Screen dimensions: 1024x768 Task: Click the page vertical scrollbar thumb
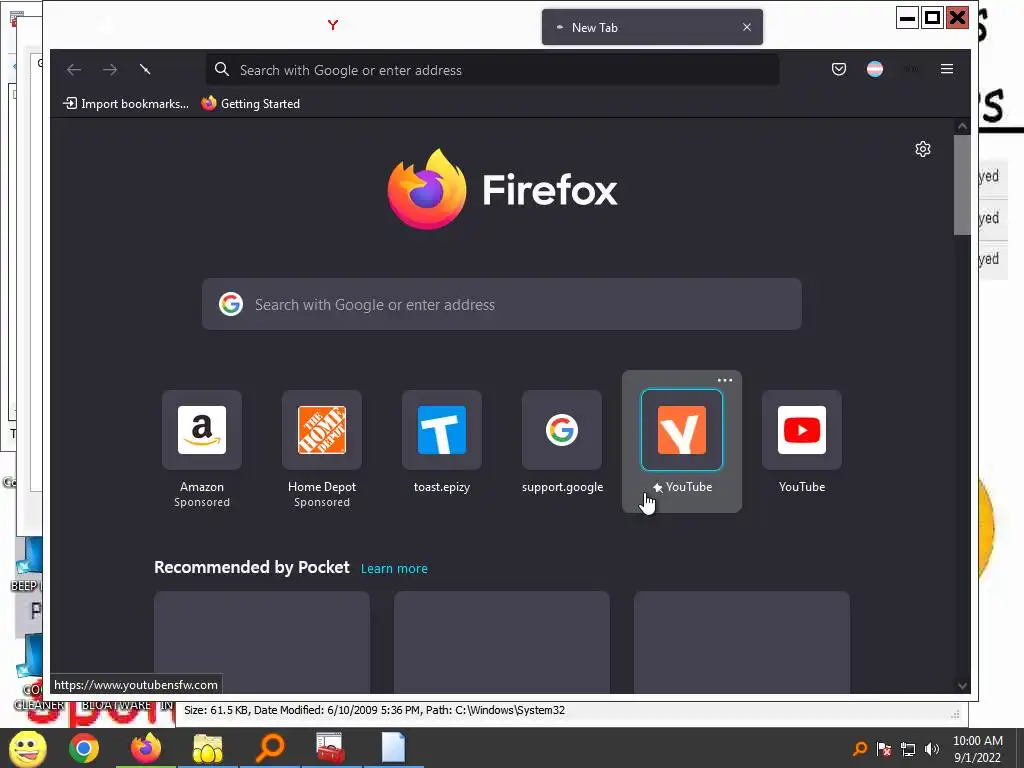click(961, 185)
